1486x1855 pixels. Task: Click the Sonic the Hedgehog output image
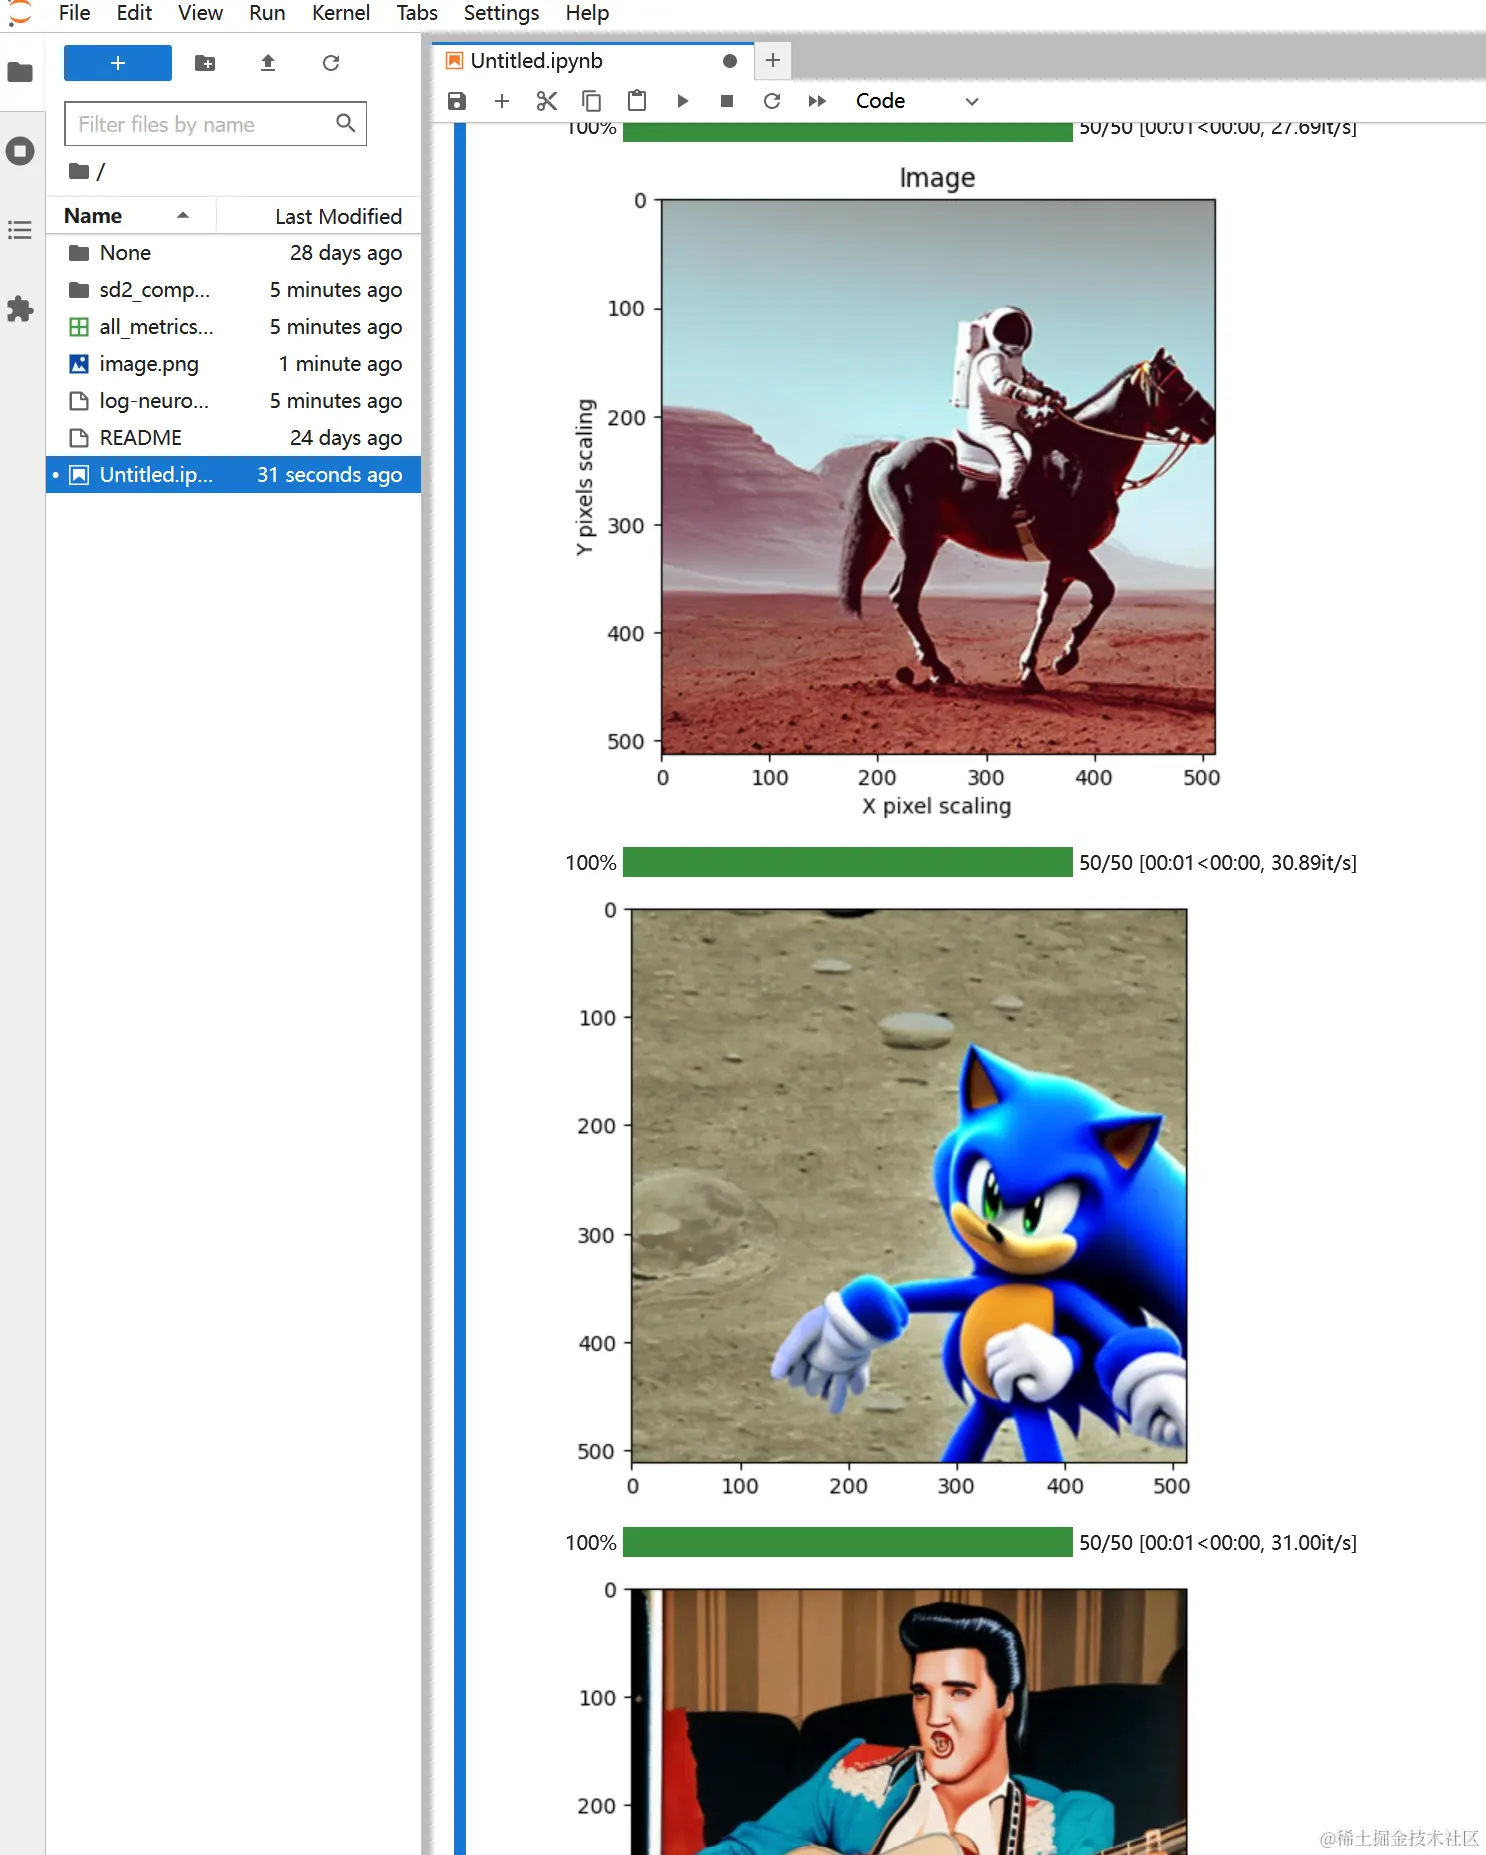(x=909, y=1186)
